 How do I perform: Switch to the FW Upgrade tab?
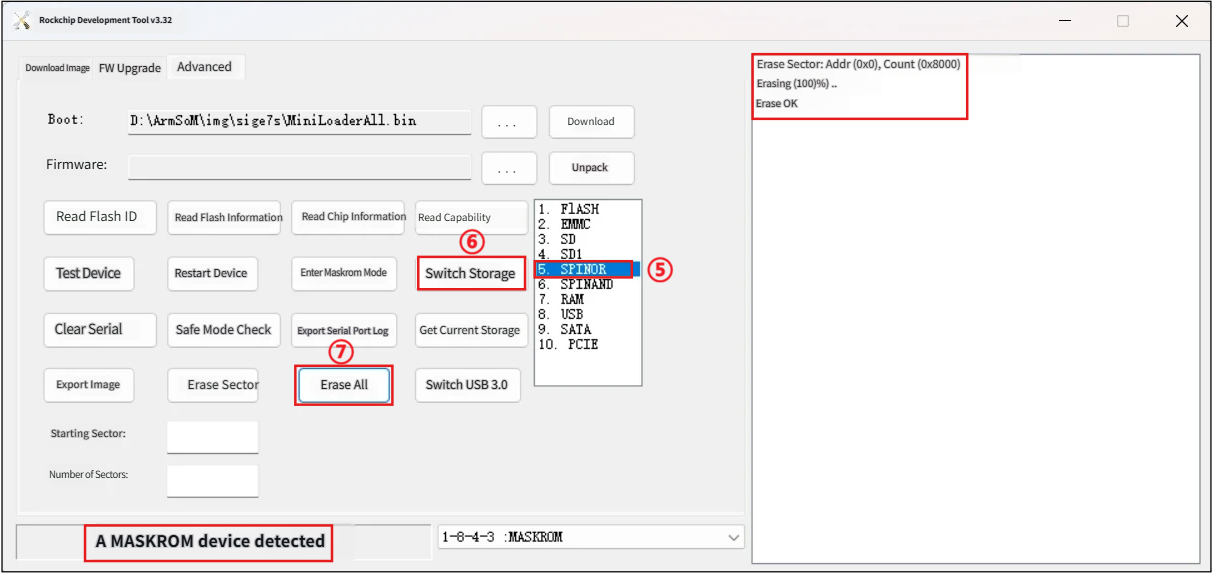point(130,68)
